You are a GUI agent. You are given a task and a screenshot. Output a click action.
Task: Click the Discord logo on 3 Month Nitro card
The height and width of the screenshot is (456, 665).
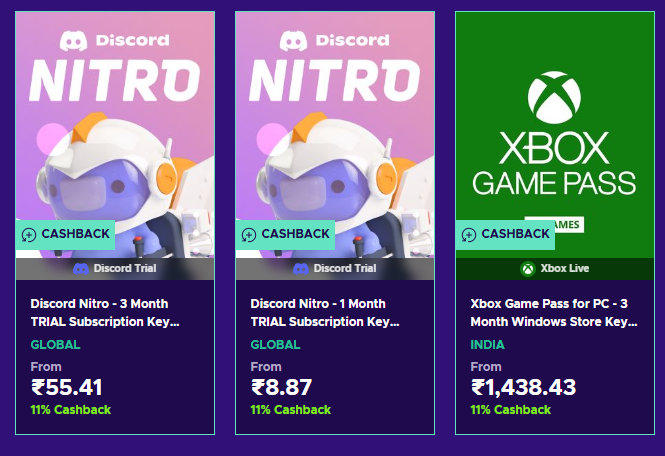(x=73, y=41)
